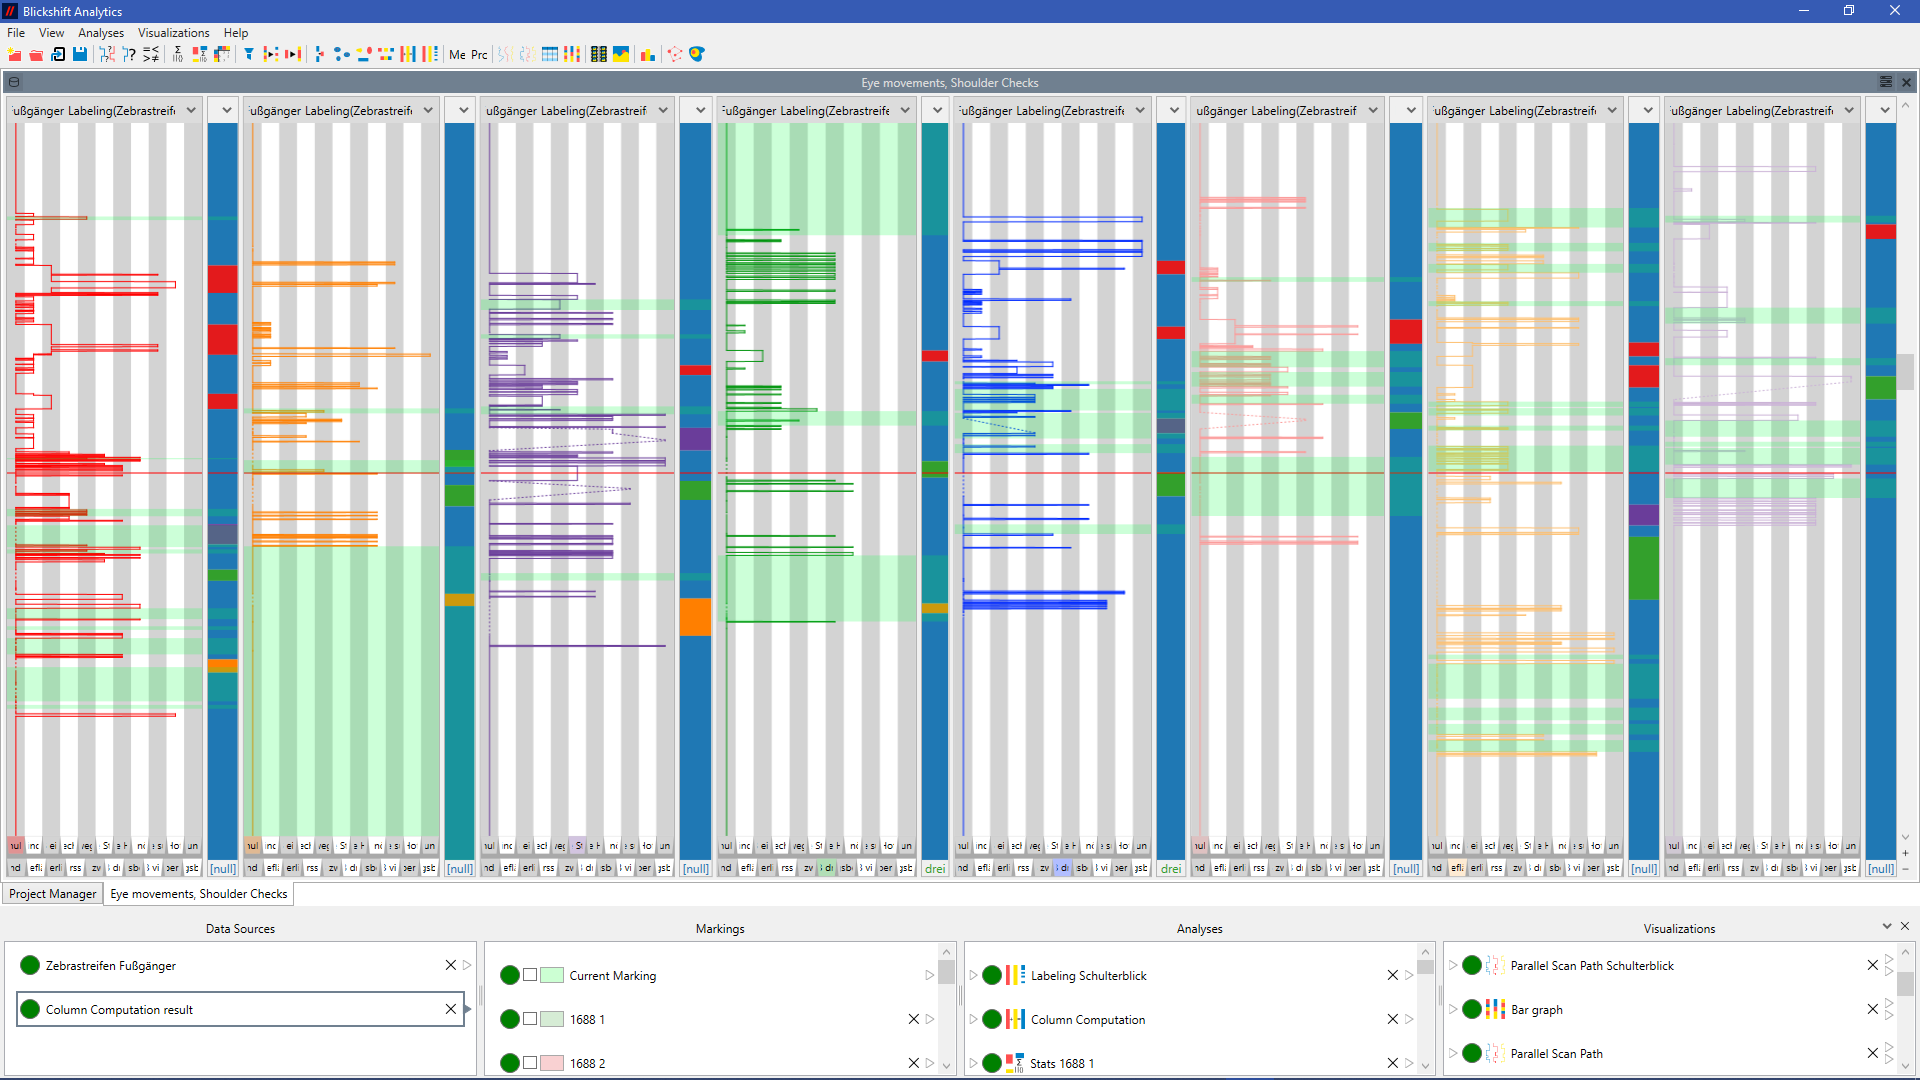Open the dropdown above the rightmost color bar
The height and width of the screenshot is (1080, 1920).
pyautogui.click(x=1885, y=111)
